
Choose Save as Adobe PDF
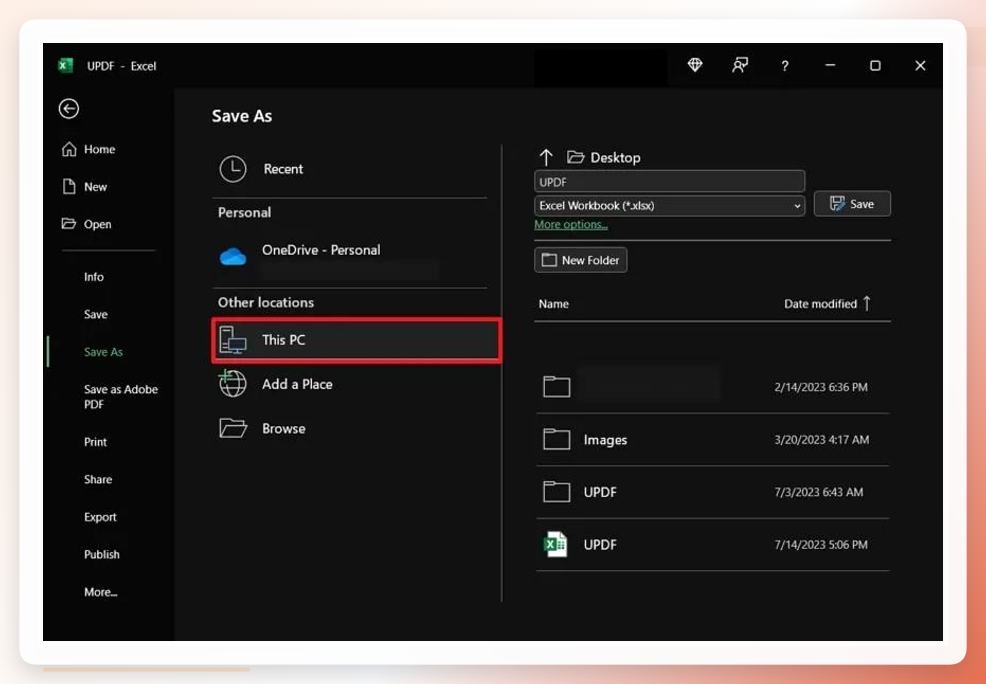pyautogui.click(x=121, y=397)
